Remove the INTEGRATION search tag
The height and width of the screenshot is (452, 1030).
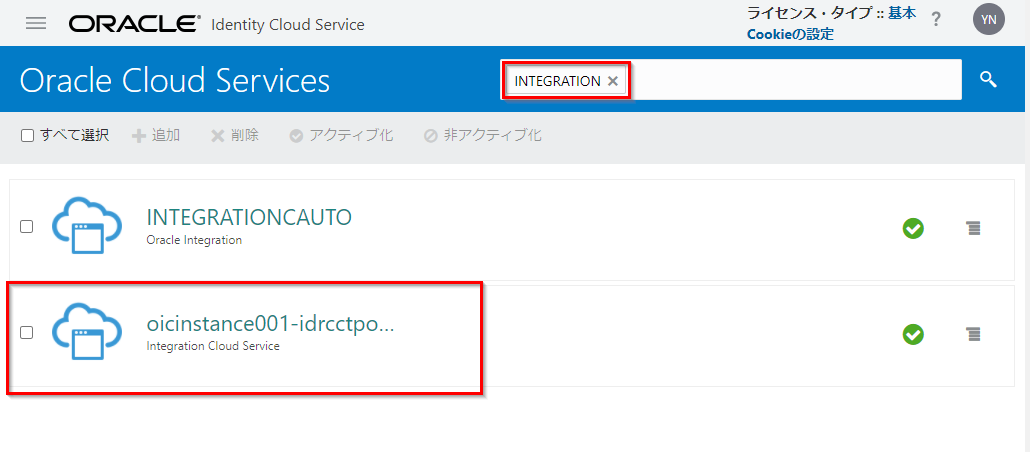click(x=613, y=81)
